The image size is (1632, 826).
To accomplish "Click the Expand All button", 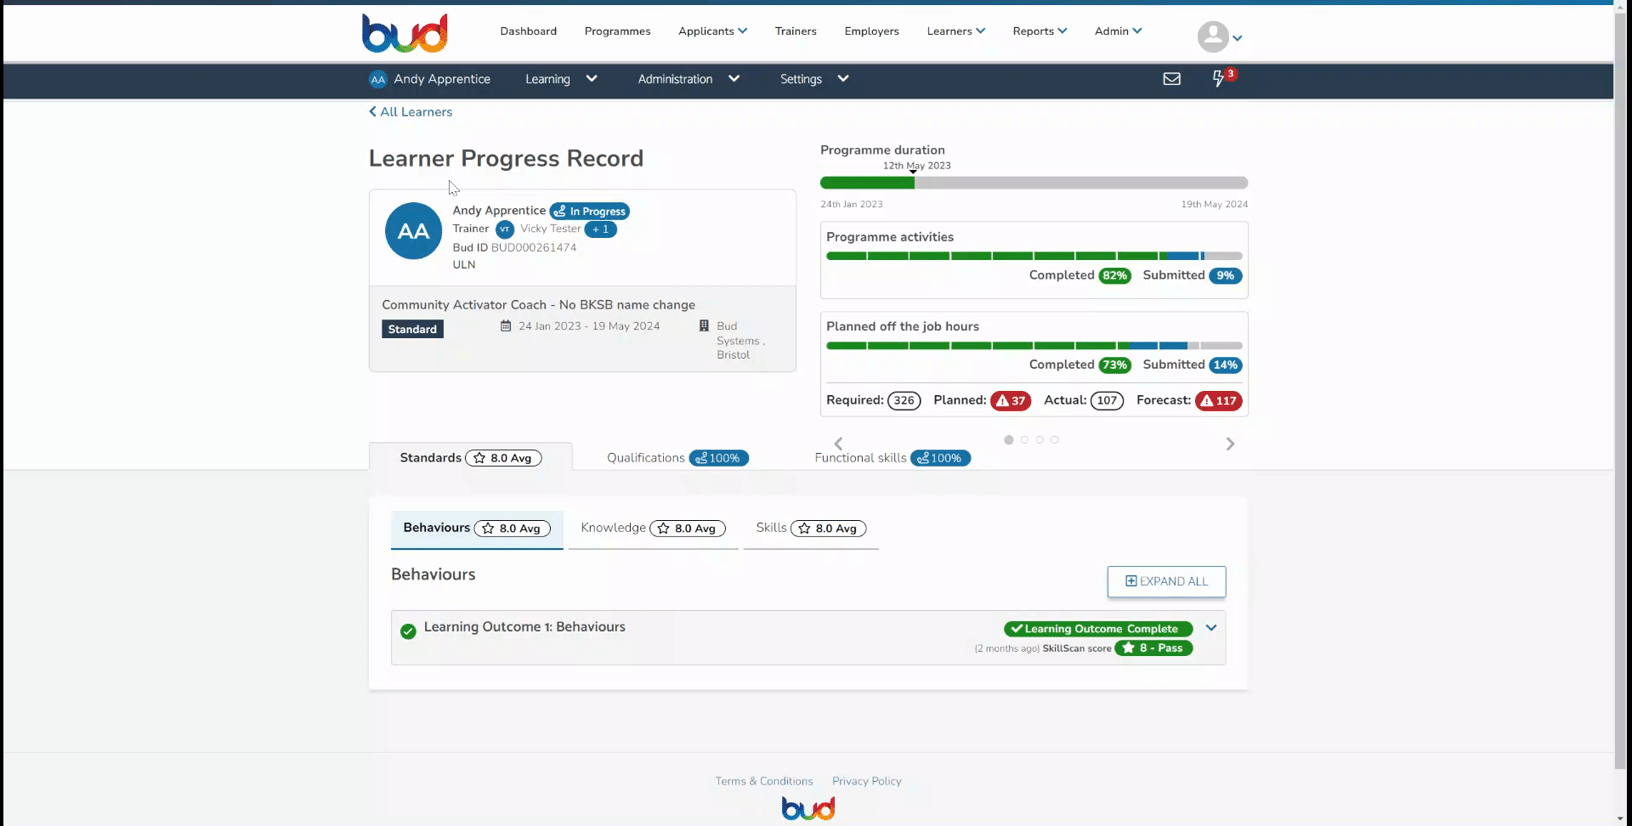I will tap(1166, 581).
